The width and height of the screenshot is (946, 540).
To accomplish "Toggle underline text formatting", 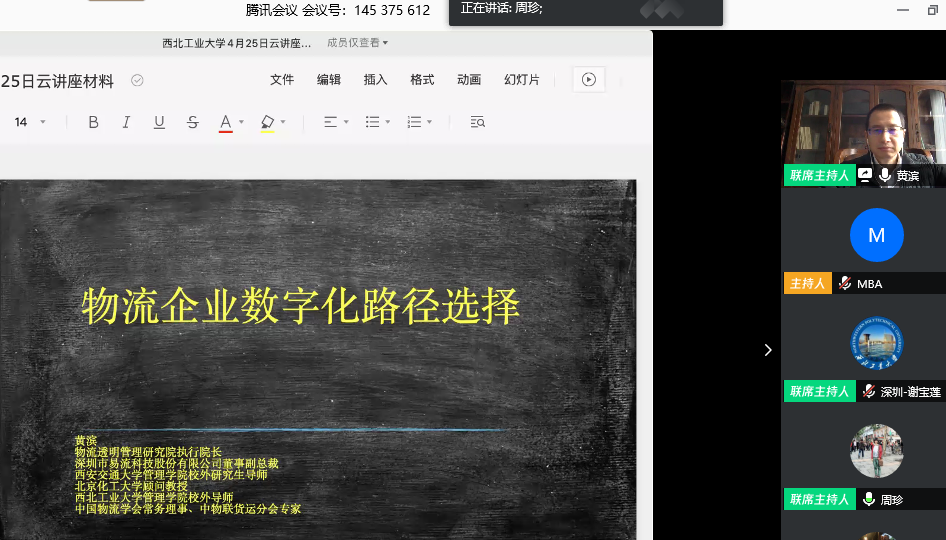I will pyautogui.click(x=159, y=122).
